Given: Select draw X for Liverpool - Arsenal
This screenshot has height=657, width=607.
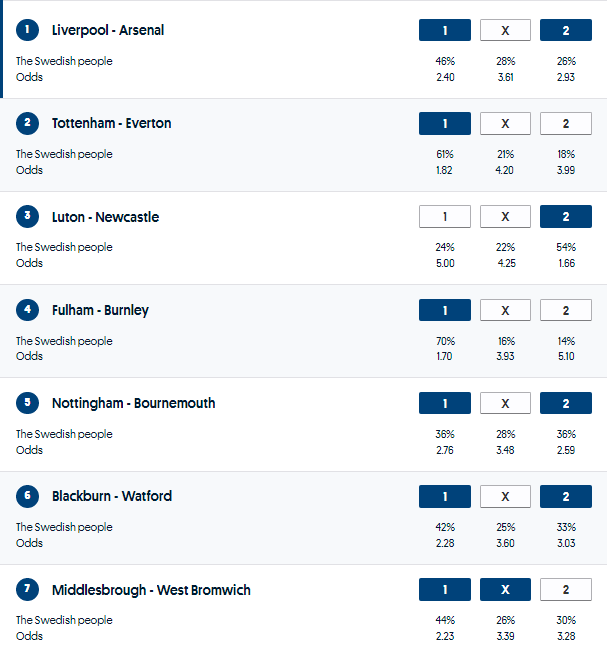Looking at the screenshot, I should coord(505,30).
